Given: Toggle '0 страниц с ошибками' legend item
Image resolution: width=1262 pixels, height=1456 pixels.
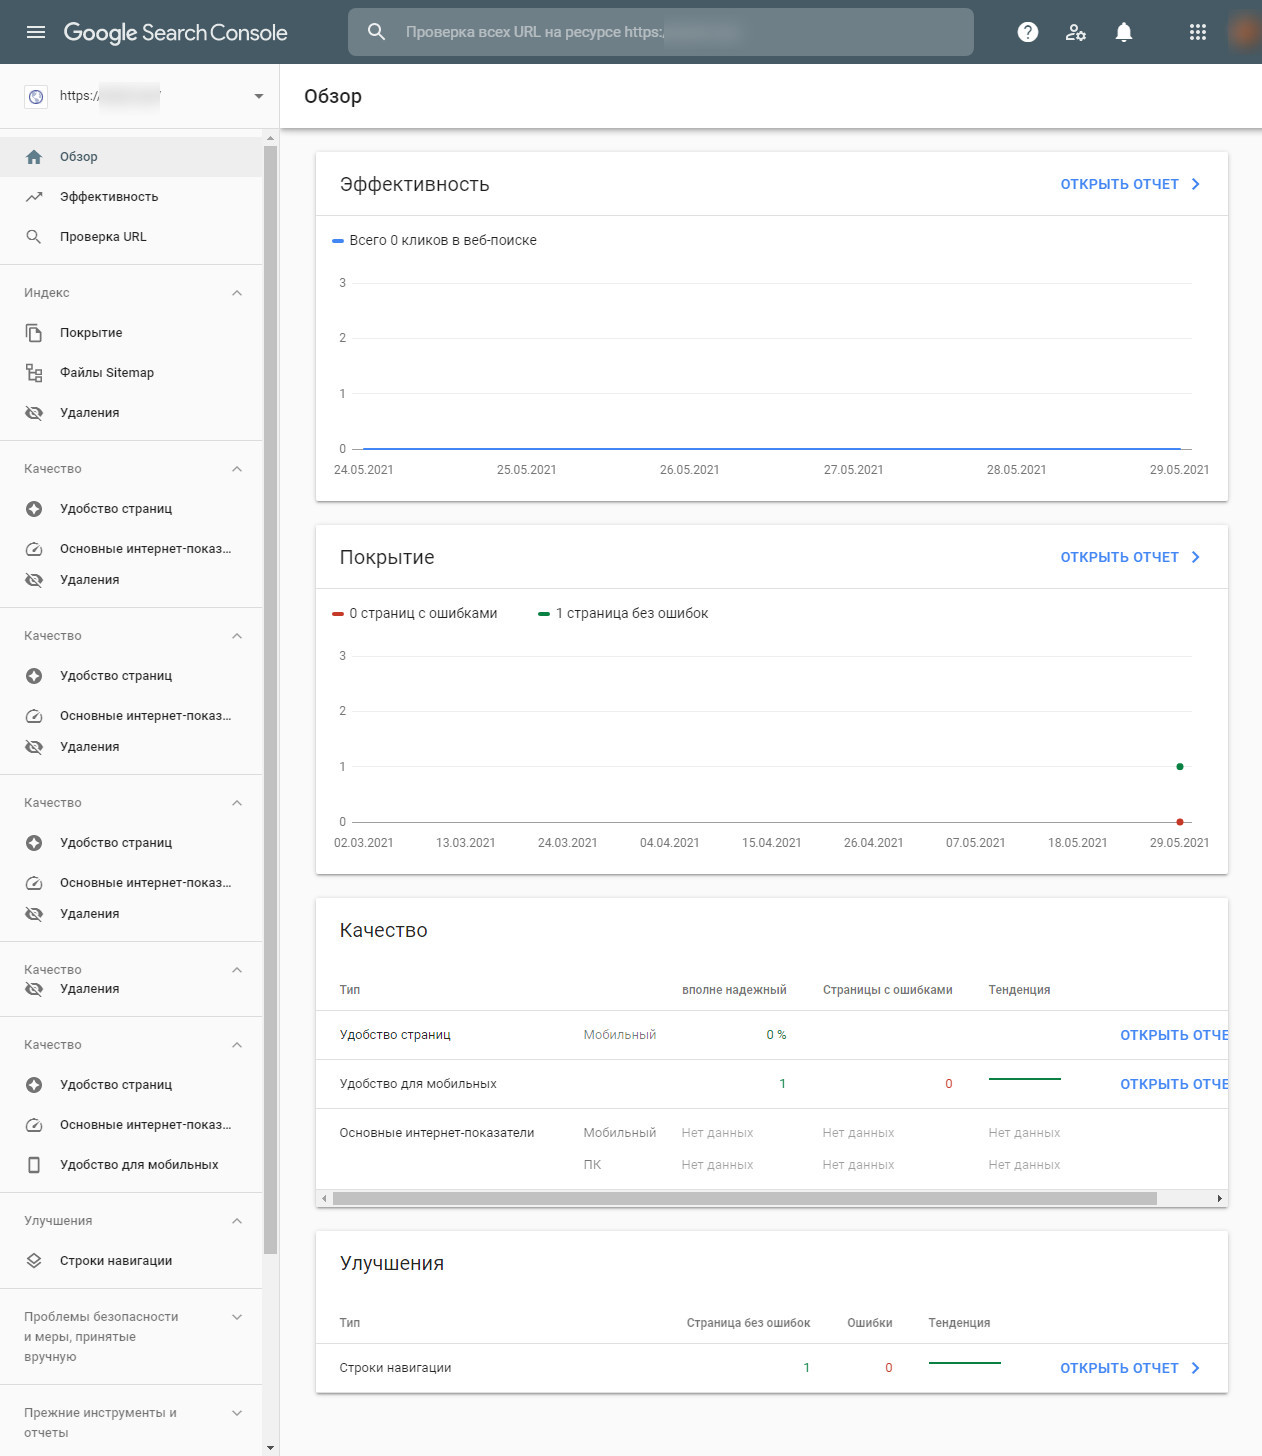Looking at the screenshot, I should (415, 613).
